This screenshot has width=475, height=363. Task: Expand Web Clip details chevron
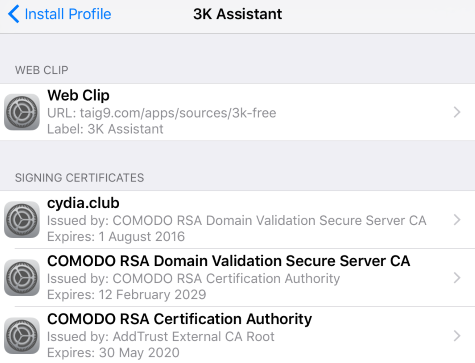[x=457, y=112]
